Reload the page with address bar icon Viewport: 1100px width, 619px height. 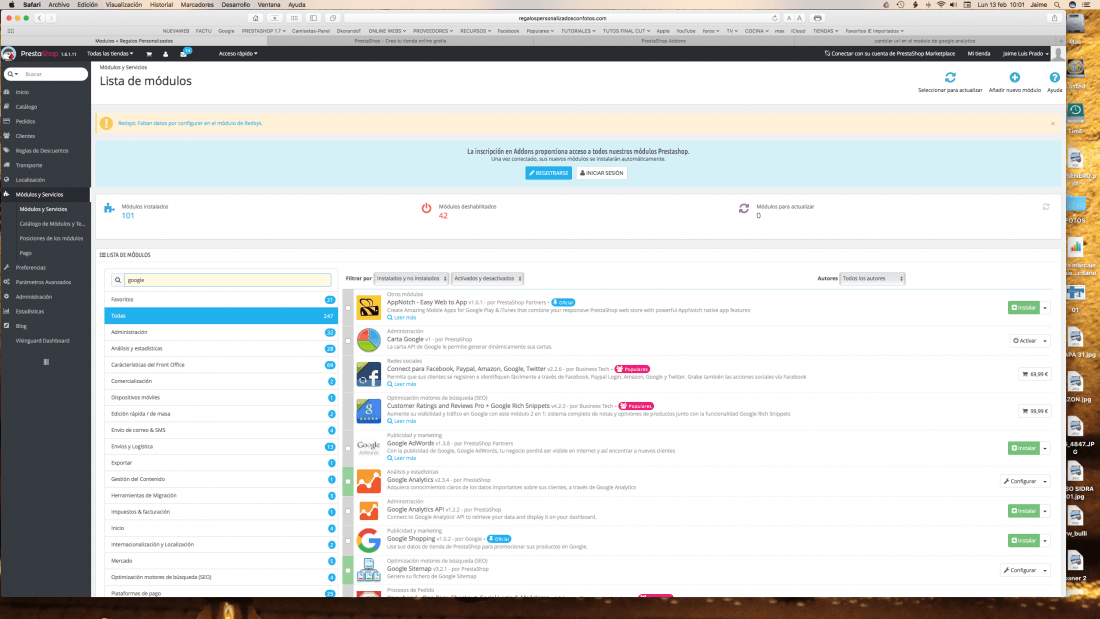click(x=774, y=18)
